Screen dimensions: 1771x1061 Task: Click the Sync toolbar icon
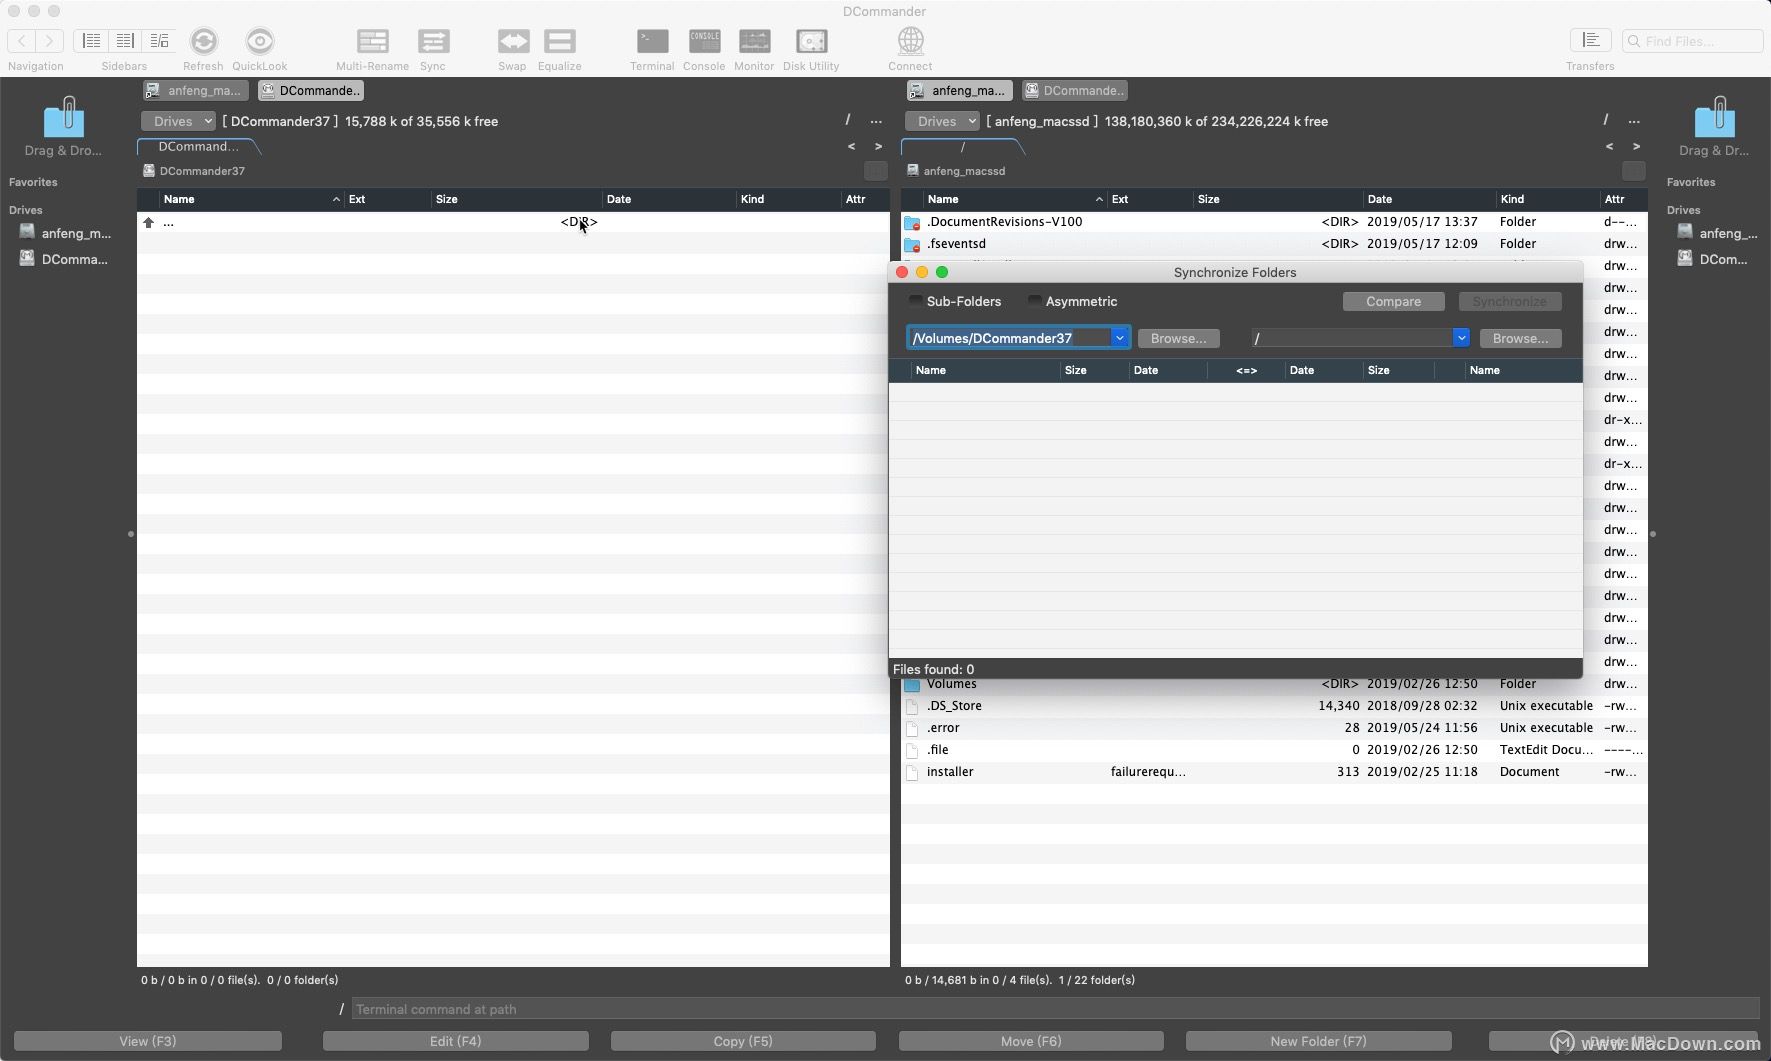(433, 41)
